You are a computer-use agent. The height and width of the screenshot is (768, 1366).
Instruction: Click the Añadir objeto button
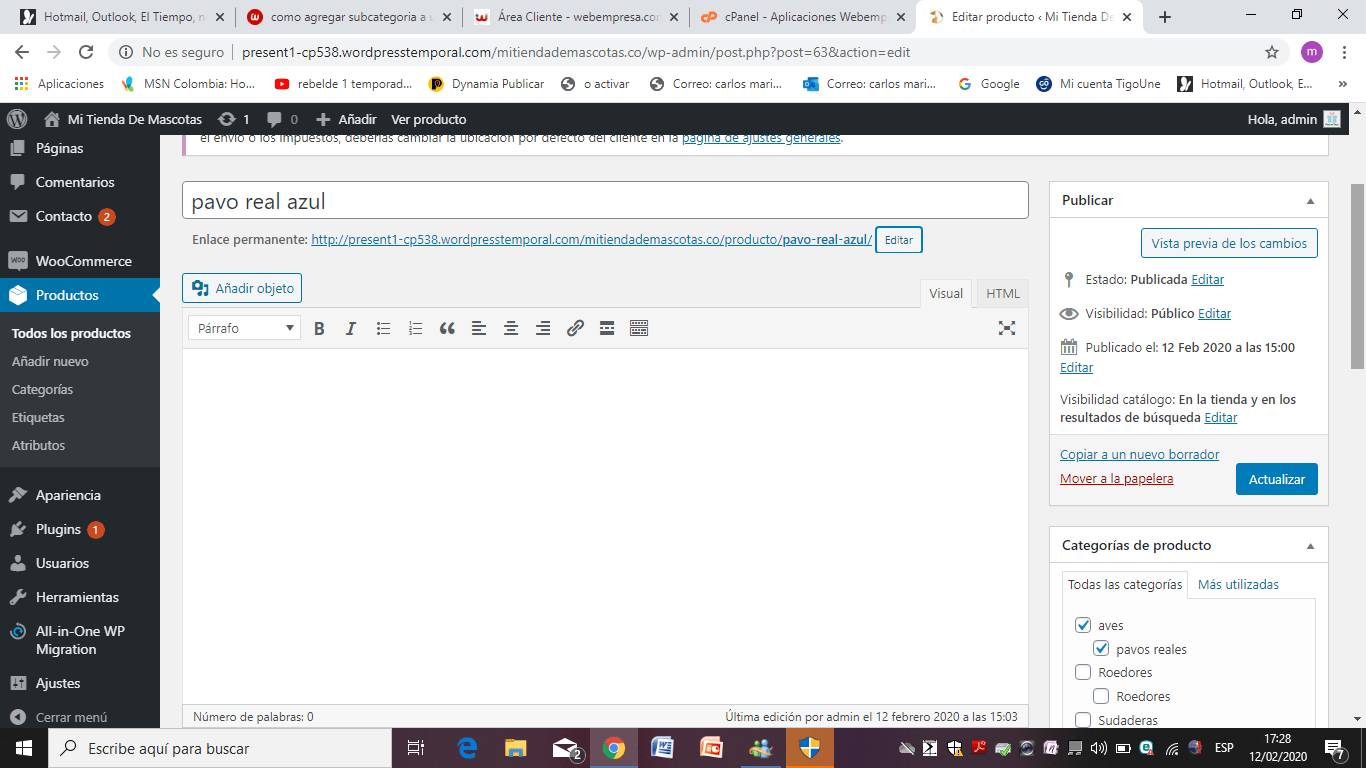tap(242, 288)
